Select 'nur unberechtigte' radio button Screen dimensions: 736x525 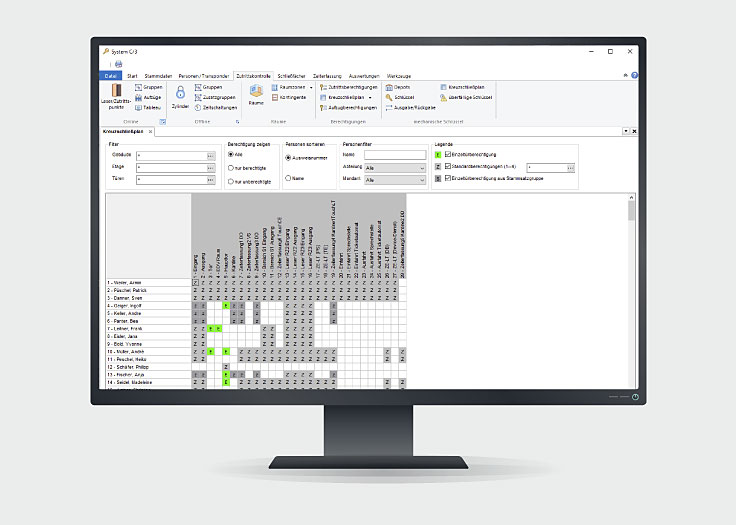(x=231, y=182)
